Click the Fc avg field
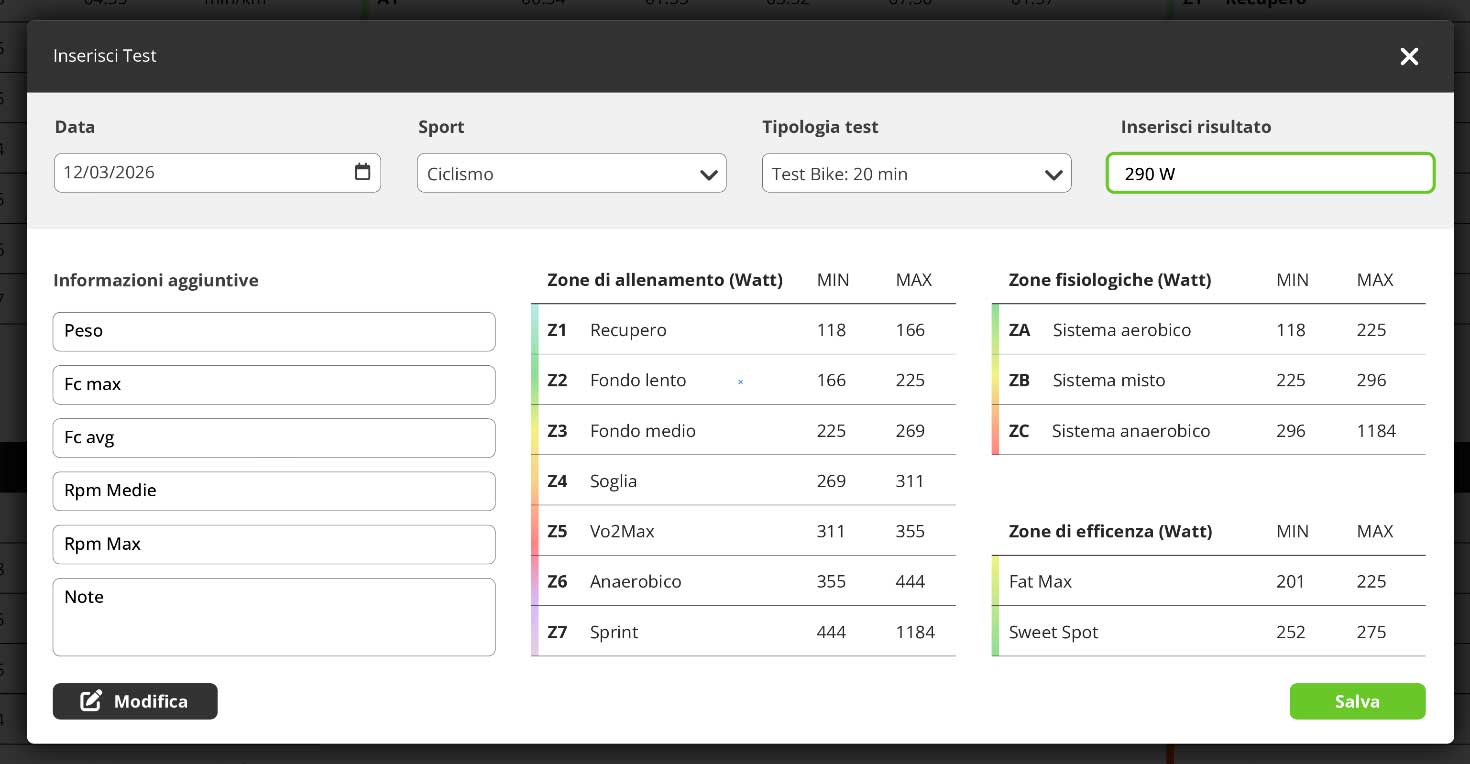Image resolution: width=1470 pixels, height=764 pixels. pos(274,437)
